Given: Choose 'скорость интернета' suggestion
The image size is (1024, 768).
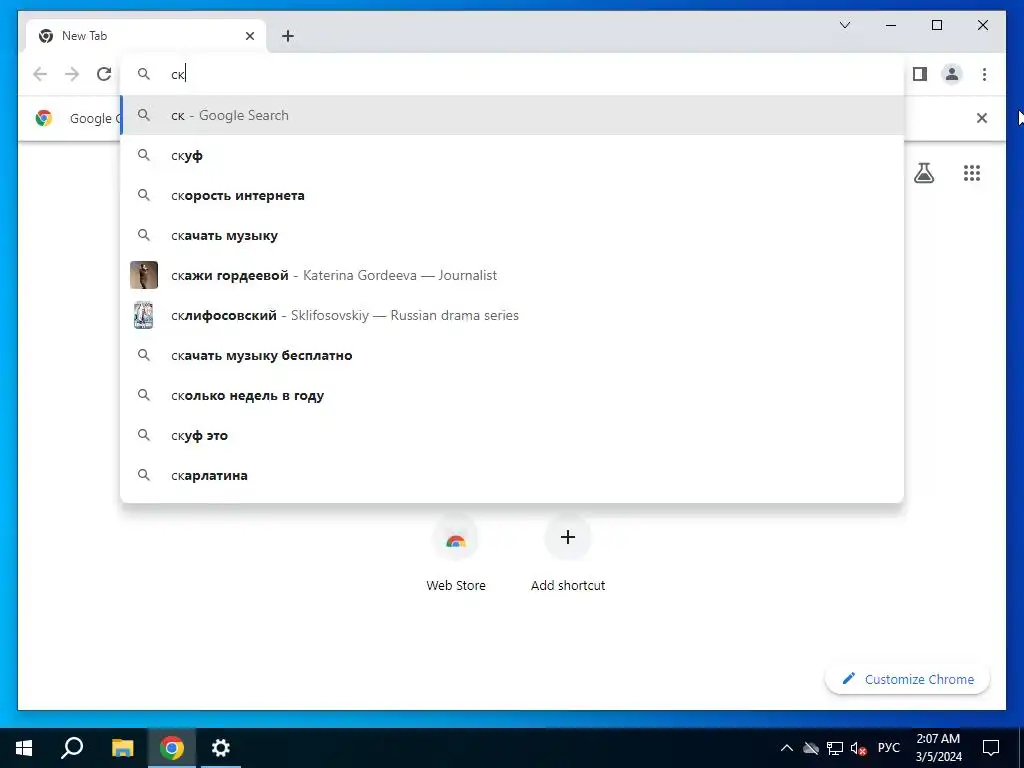Looking at the screenshot, I should [x=513, y=195].
